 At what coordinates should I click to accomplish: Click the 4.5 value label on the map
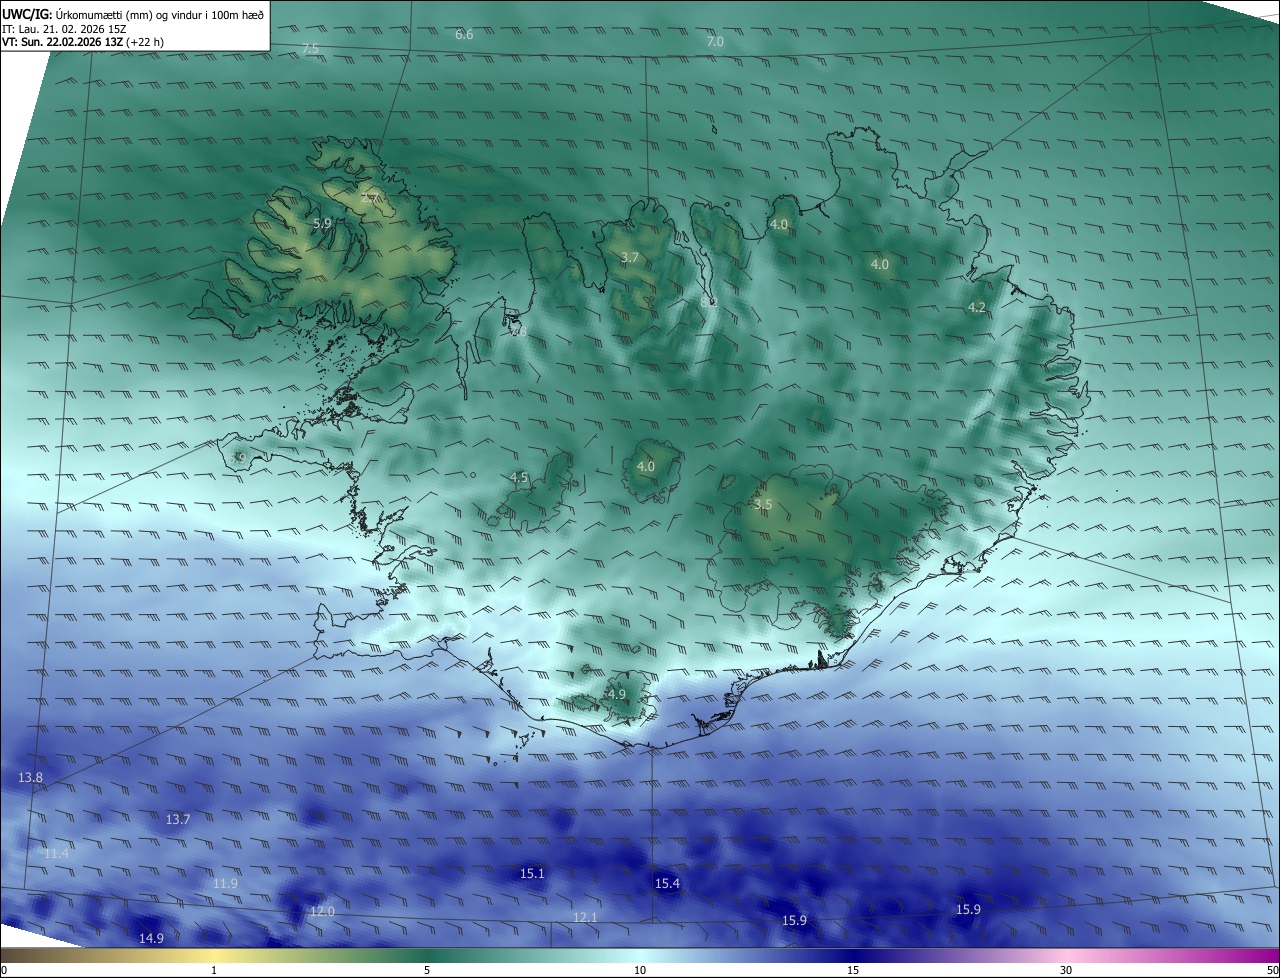pos(519,478)
